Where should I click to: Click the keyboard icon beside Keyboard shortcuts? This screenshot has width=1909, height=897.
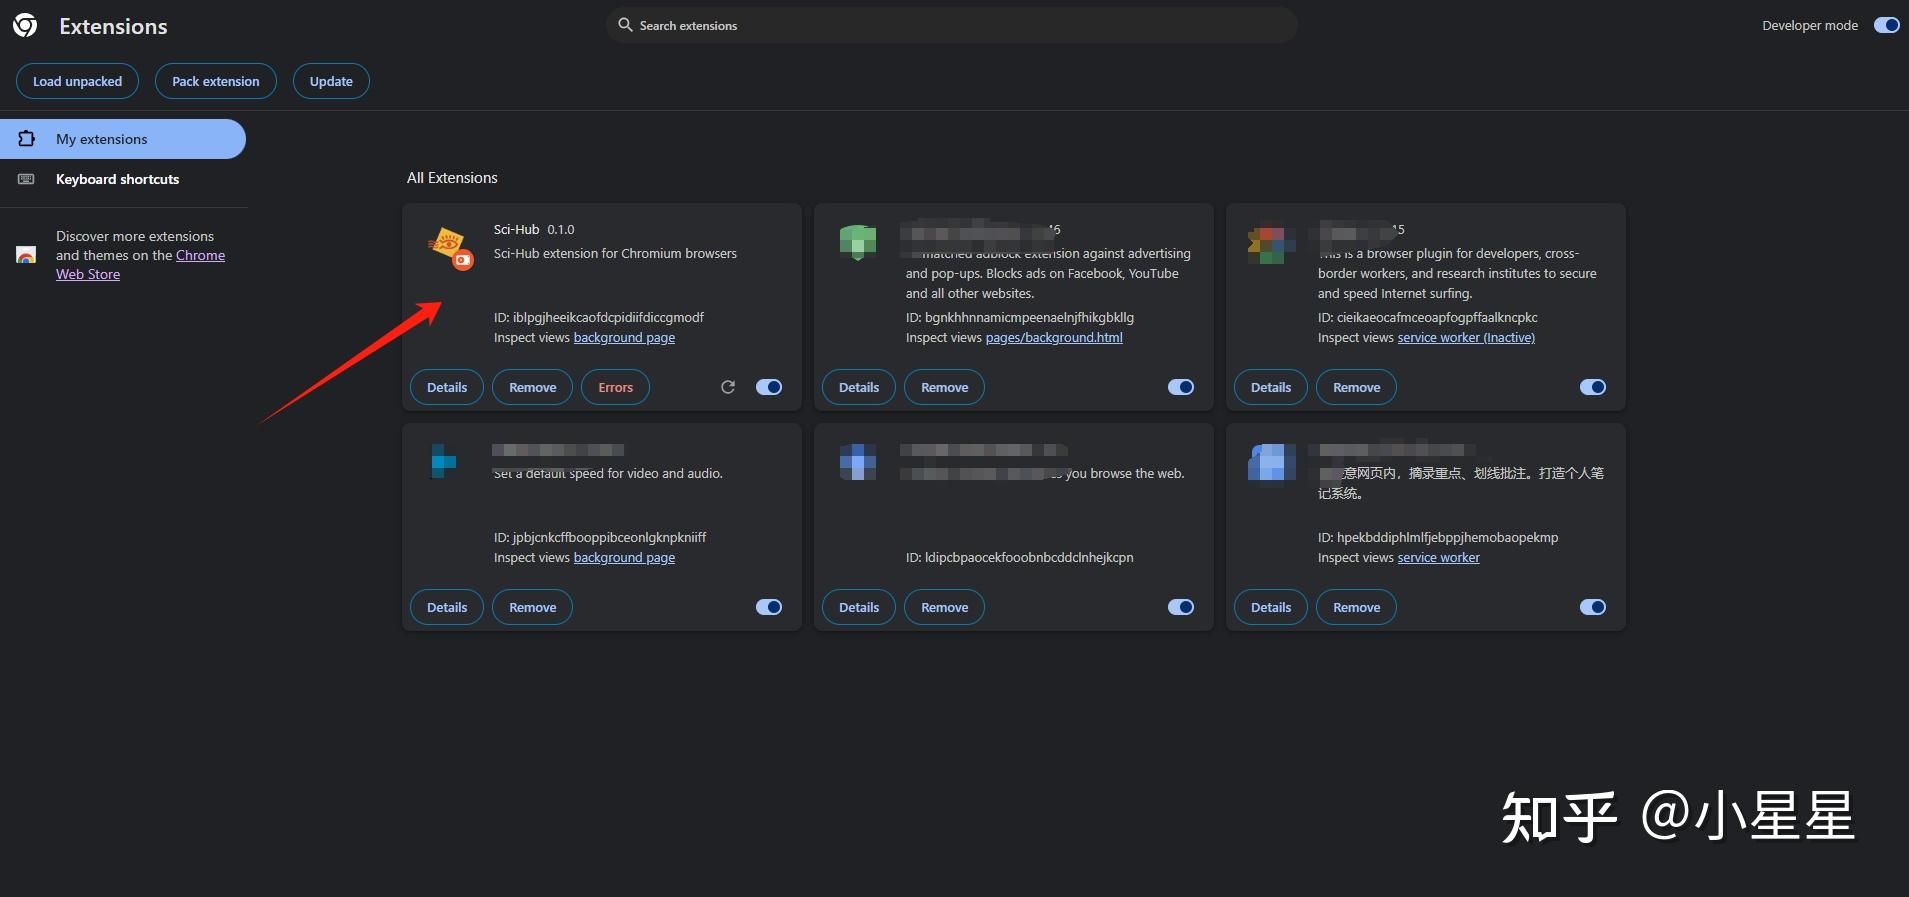pos(27,179)
